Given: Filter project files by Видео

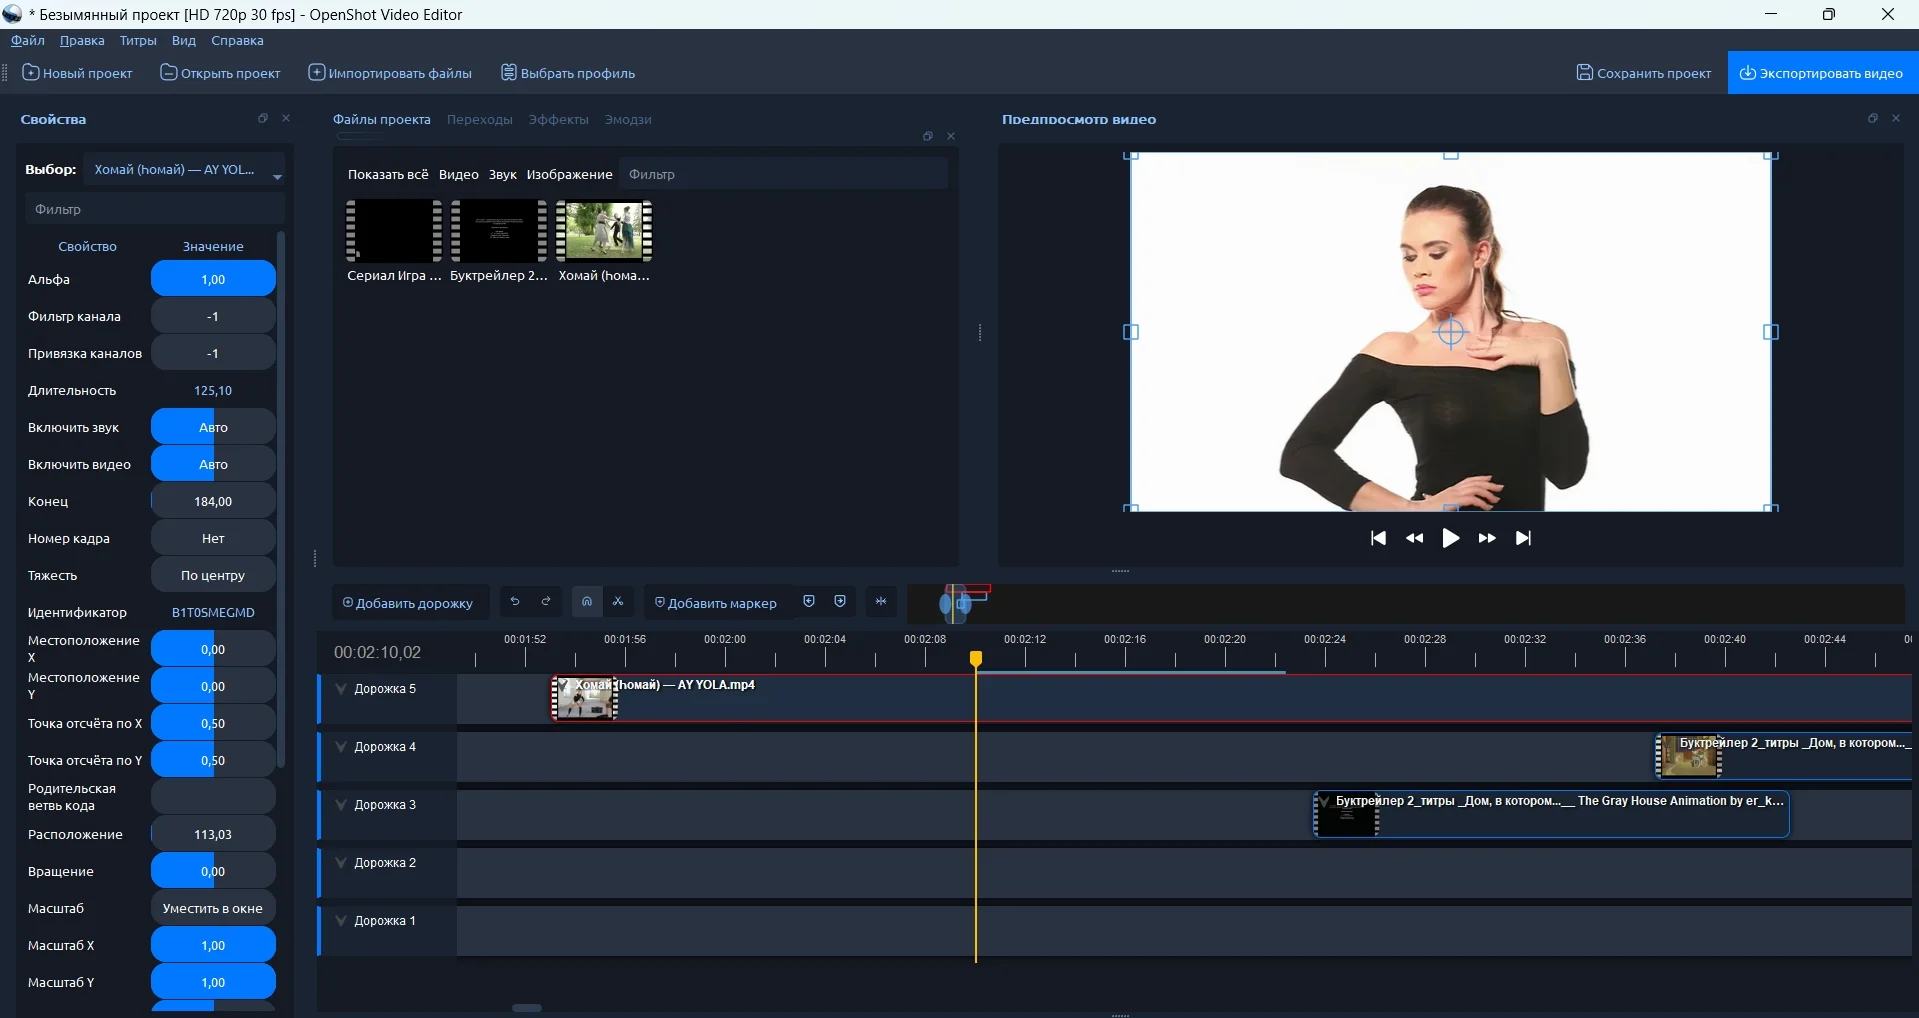Looking at the screenshot, I should (x=459, y=174).
